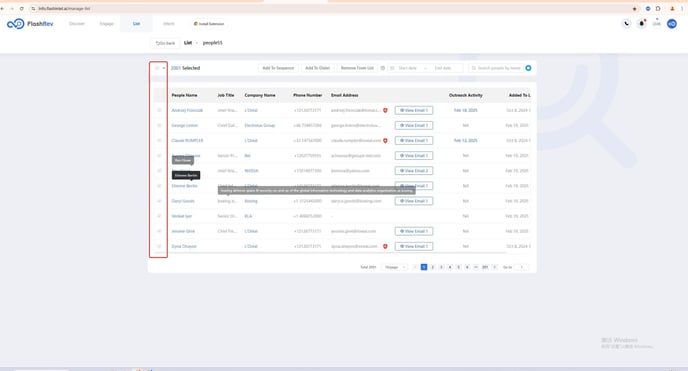688x371 pixels.
Task: Go to last page 201
Action: (485, 267)
